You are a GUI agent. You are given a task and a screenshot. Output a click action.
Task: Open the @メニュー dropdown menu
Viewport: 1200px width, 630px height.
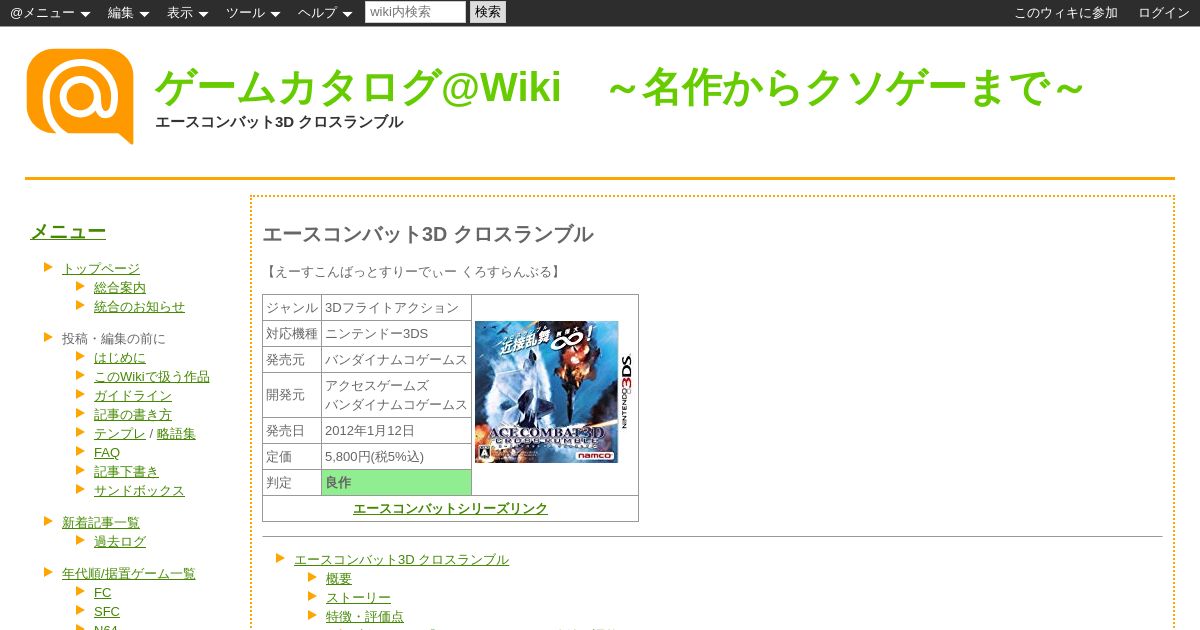pos(50,13)
